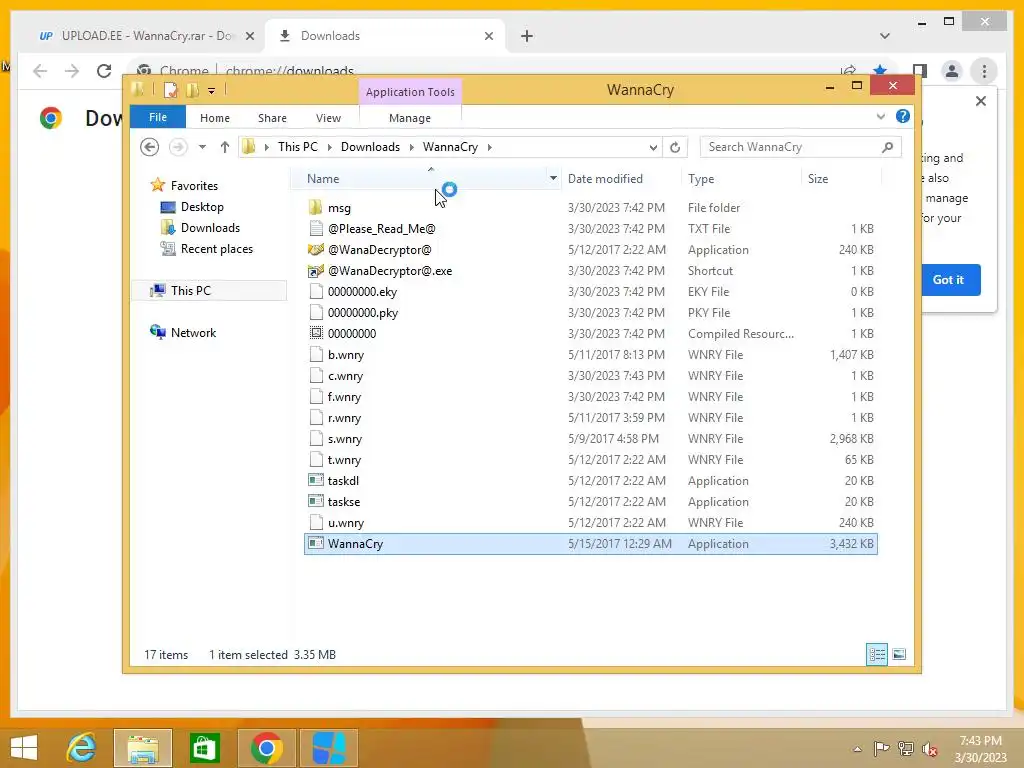Open the msg folder icon

click(315, 208)
